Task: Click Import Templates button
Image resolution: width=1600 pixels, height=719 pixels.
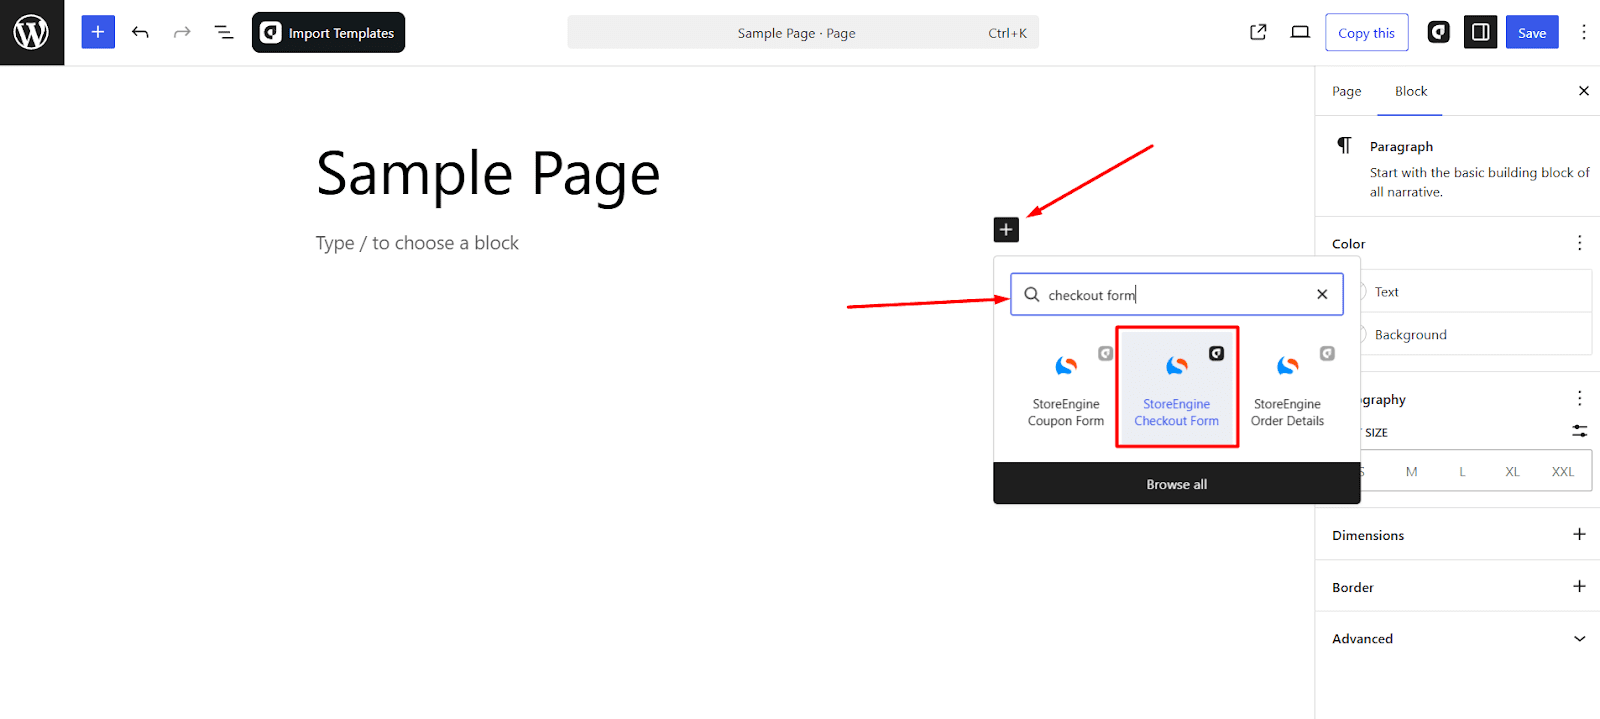Action: pos(328,32)
